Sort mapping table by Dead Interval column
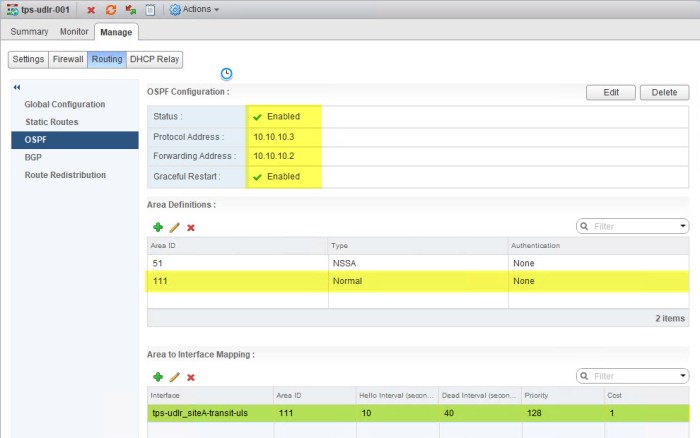This screenshot has width=700, height=438. tap(480, 396)
